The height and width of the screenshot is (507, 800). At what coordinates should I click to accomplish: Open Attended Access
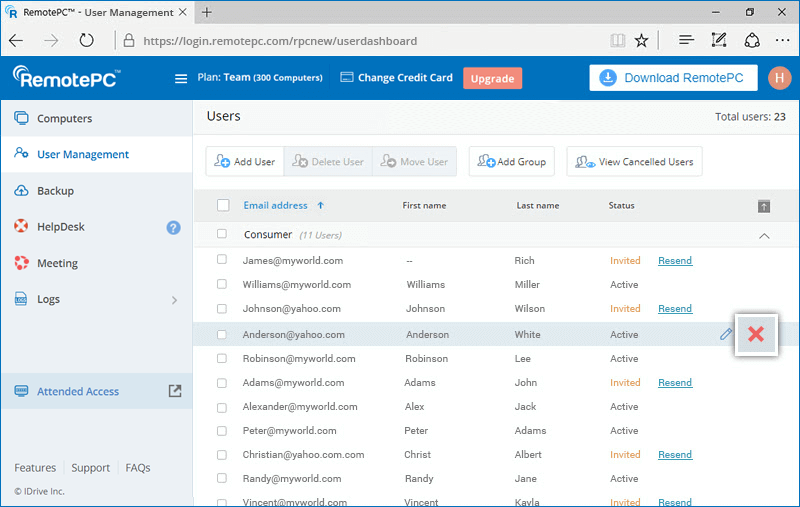click(96, 391)
